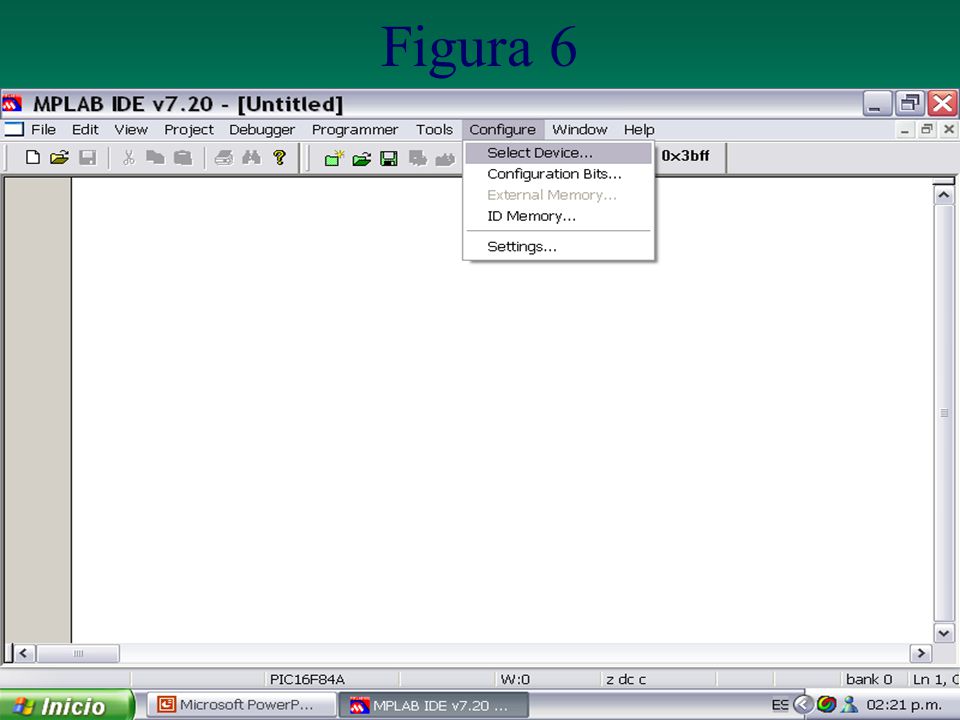Click the red-green swirl tray icon
Screen dimensions: 960x720
point(827,705)
